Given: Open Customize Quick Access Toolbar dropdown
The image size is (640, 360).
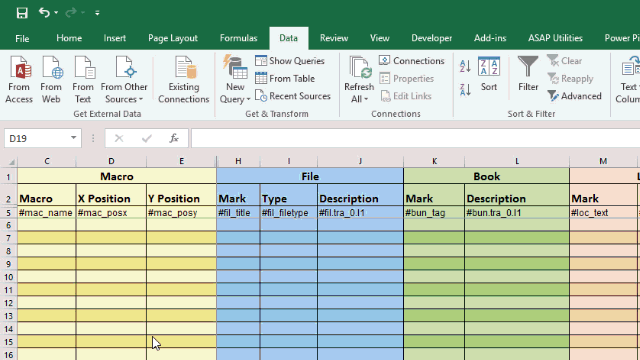Looking at the screenshot, I should (97, 13).
